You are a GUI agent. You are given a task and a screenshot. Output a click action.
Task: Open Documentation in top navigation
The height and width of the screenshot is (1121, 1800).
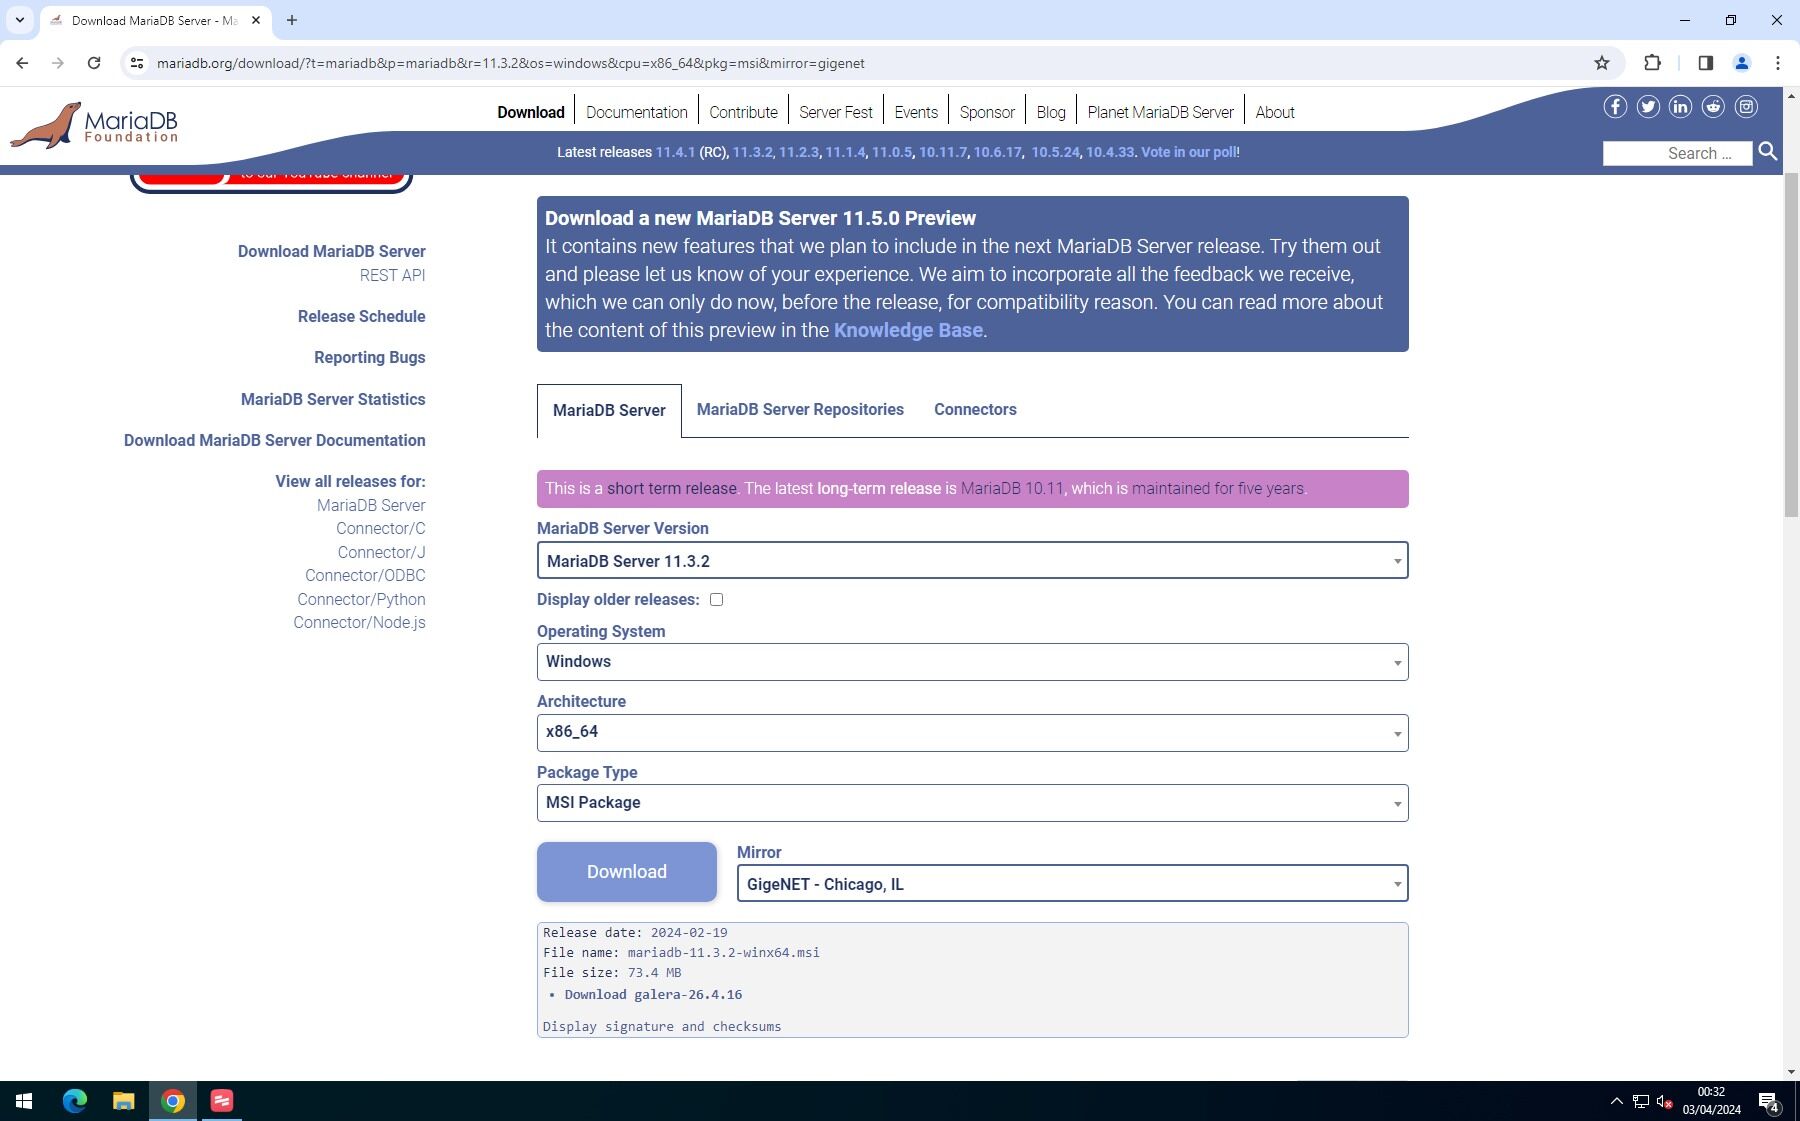[637, 112]
